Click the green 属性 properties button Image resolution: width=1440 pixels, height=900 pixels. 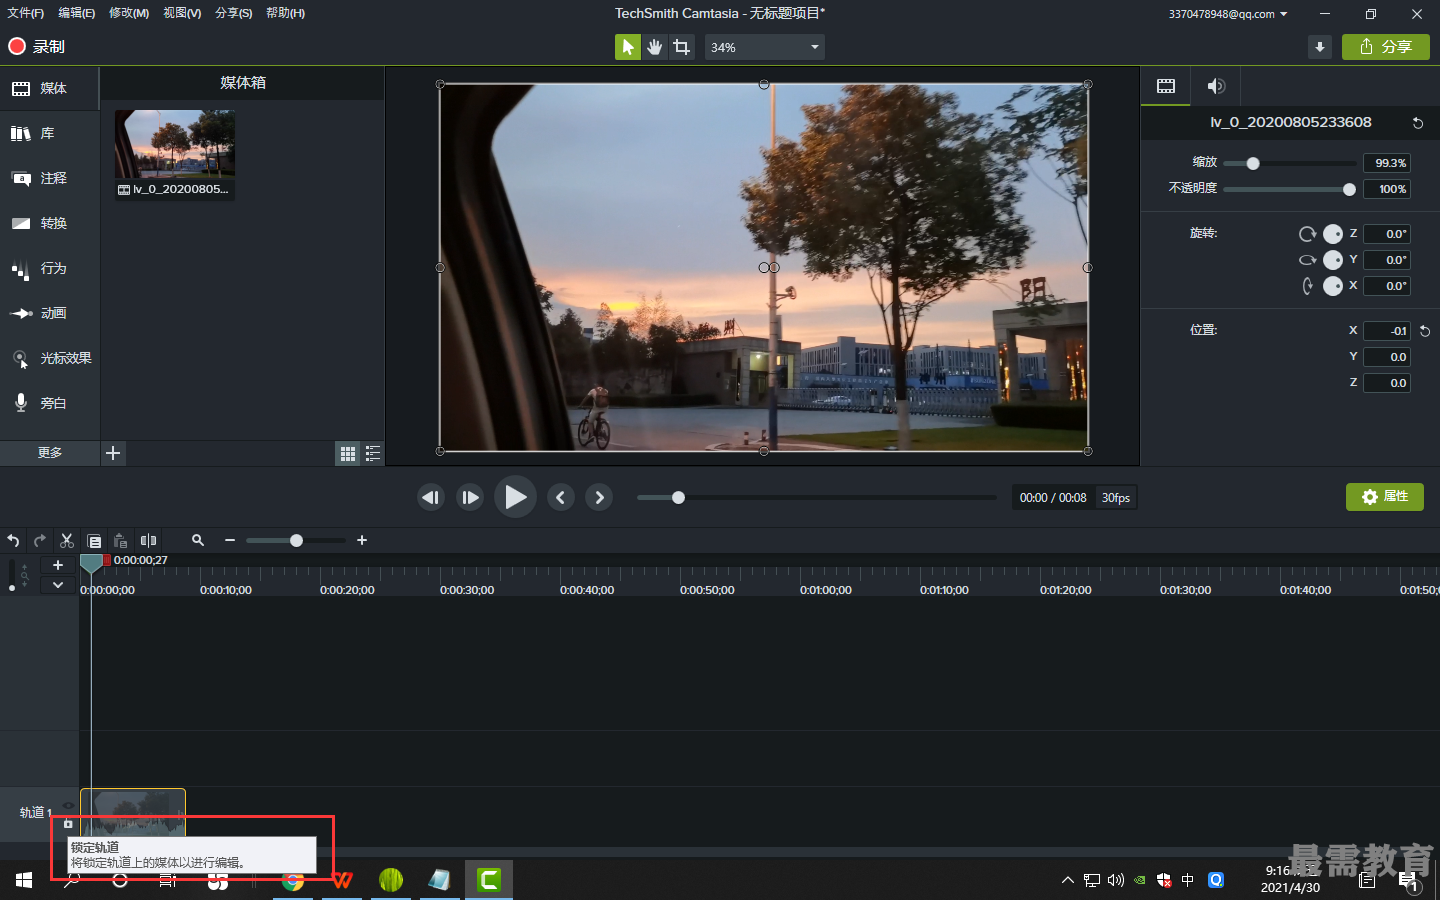tap(1385, 497)
